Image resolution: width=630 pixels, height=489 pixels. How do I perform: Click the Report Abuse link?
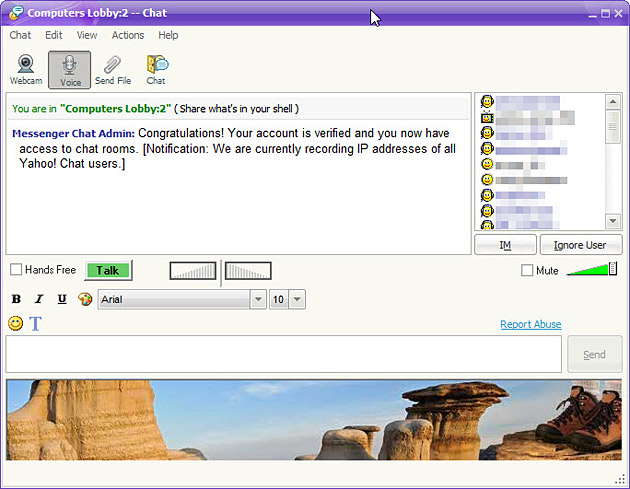click(x=531, y=324)
